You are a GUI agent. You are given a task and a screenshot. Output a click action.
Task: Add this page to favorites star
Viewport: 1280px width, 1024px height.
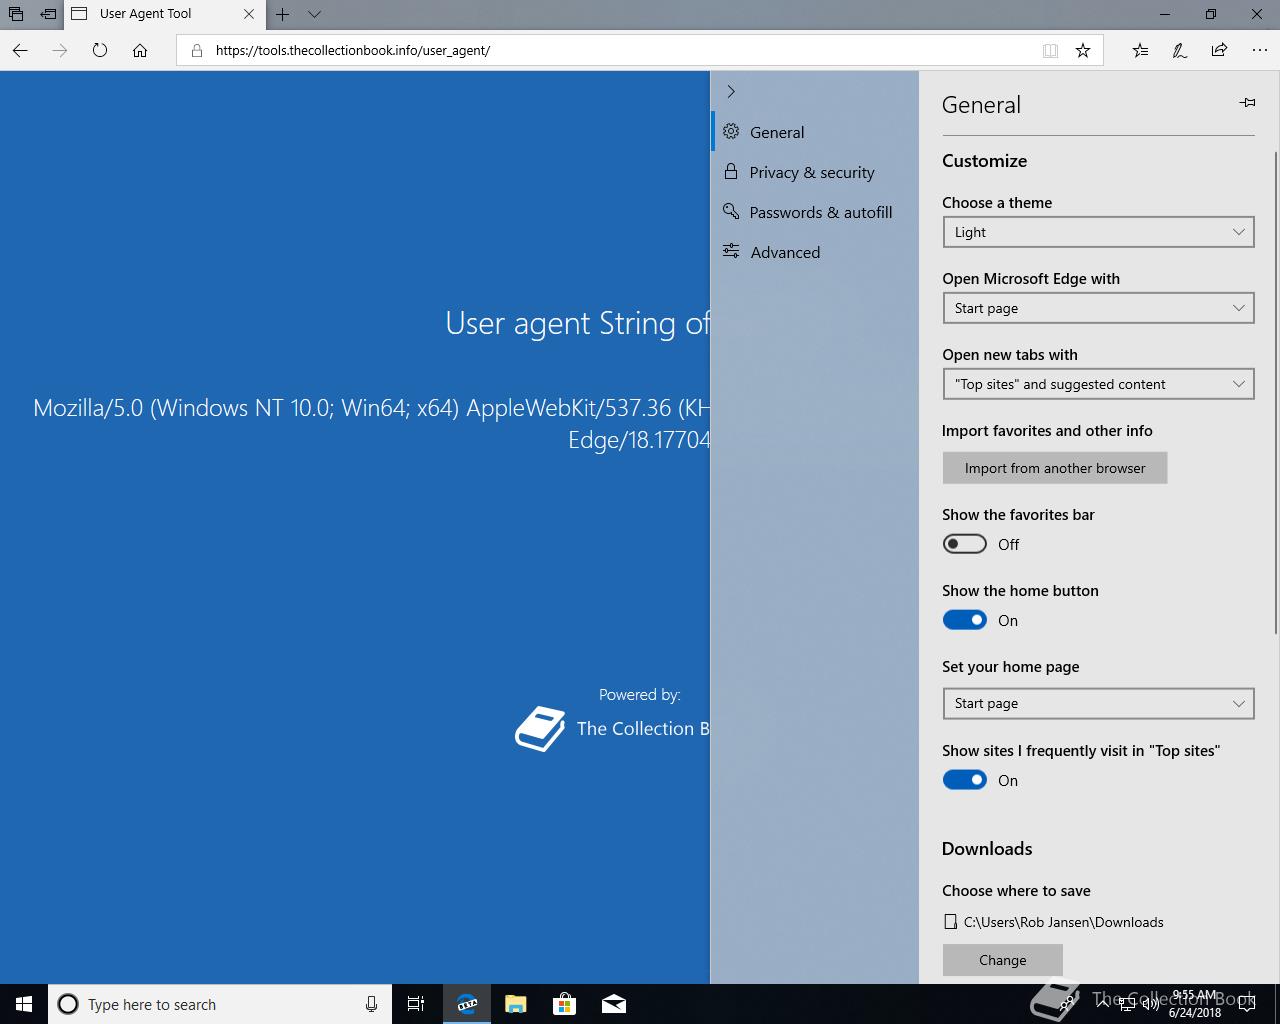(1083, 50)
